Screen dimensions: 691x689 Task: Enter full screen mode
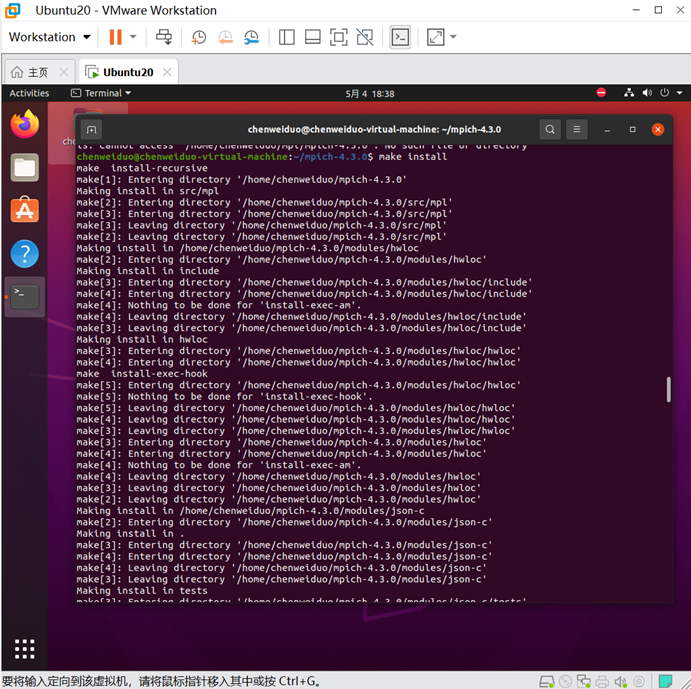pos(338,37)
